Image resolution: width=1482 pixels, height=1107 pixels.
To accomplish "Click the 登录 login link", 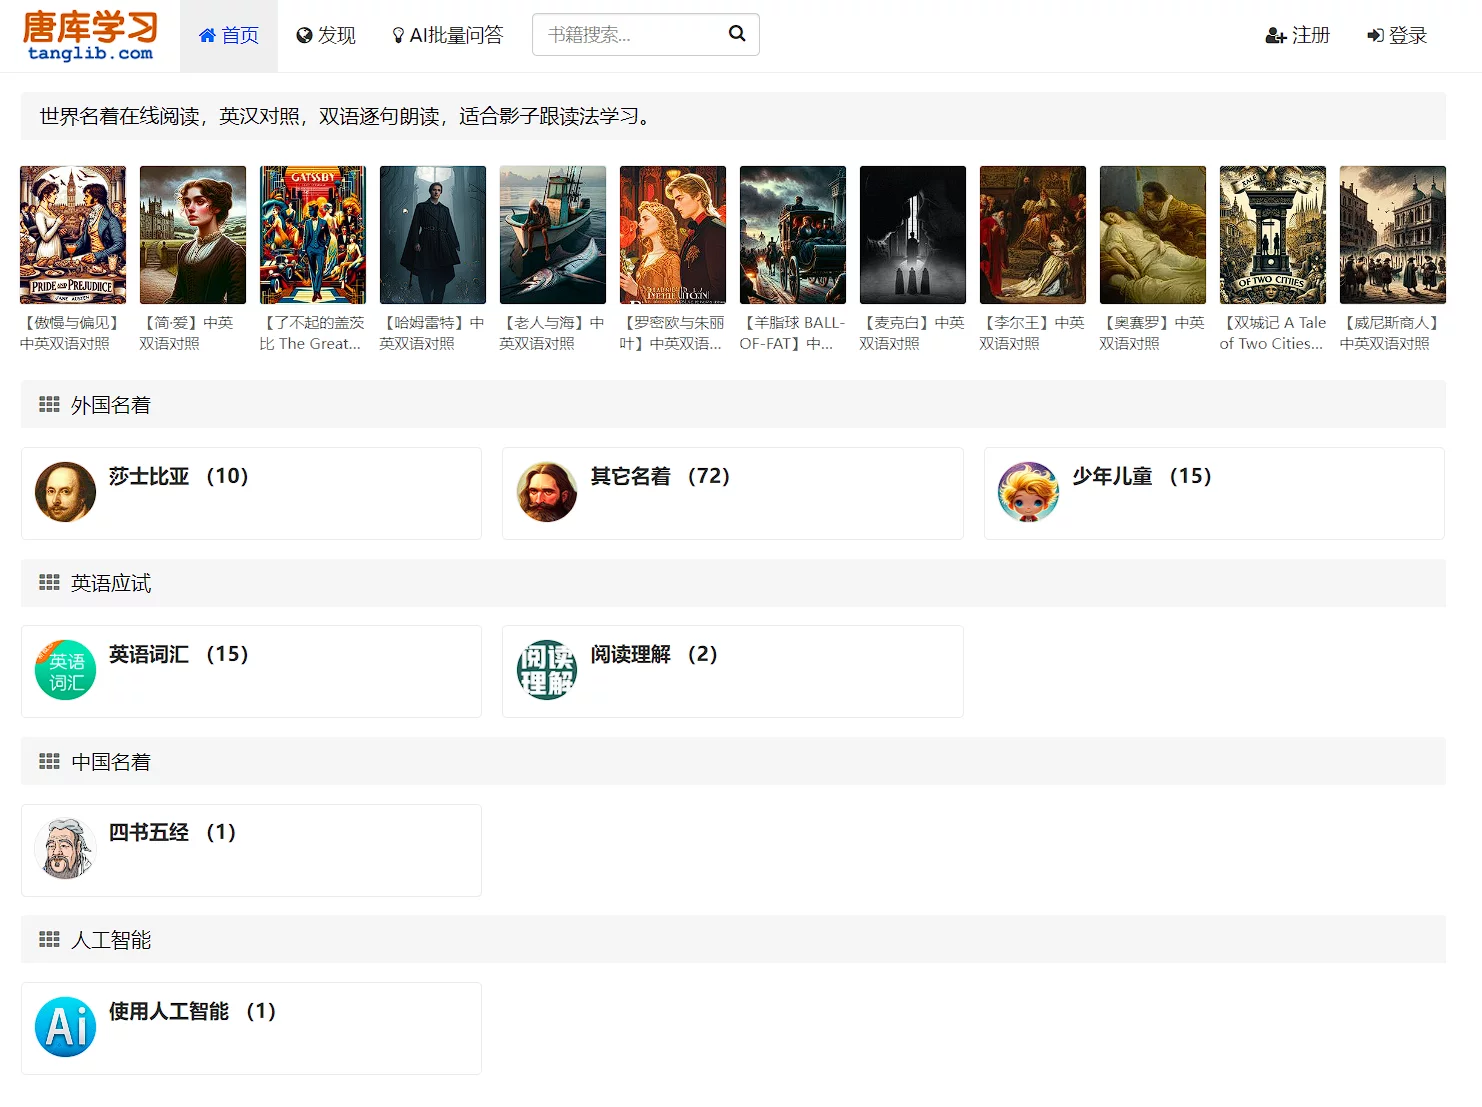I will pos(1396,36).
